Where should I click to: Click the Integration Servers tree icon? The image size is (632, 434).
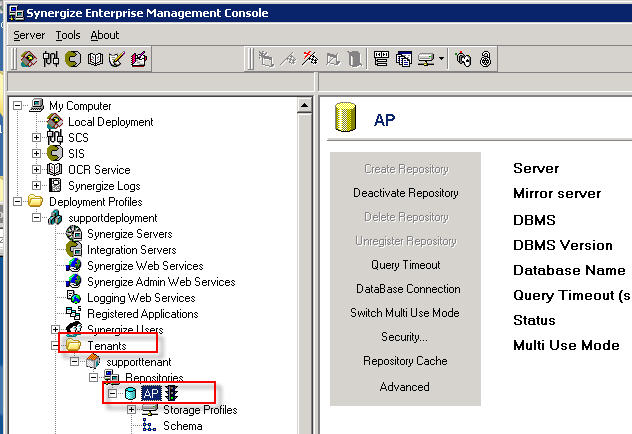(x=74, y=249)
